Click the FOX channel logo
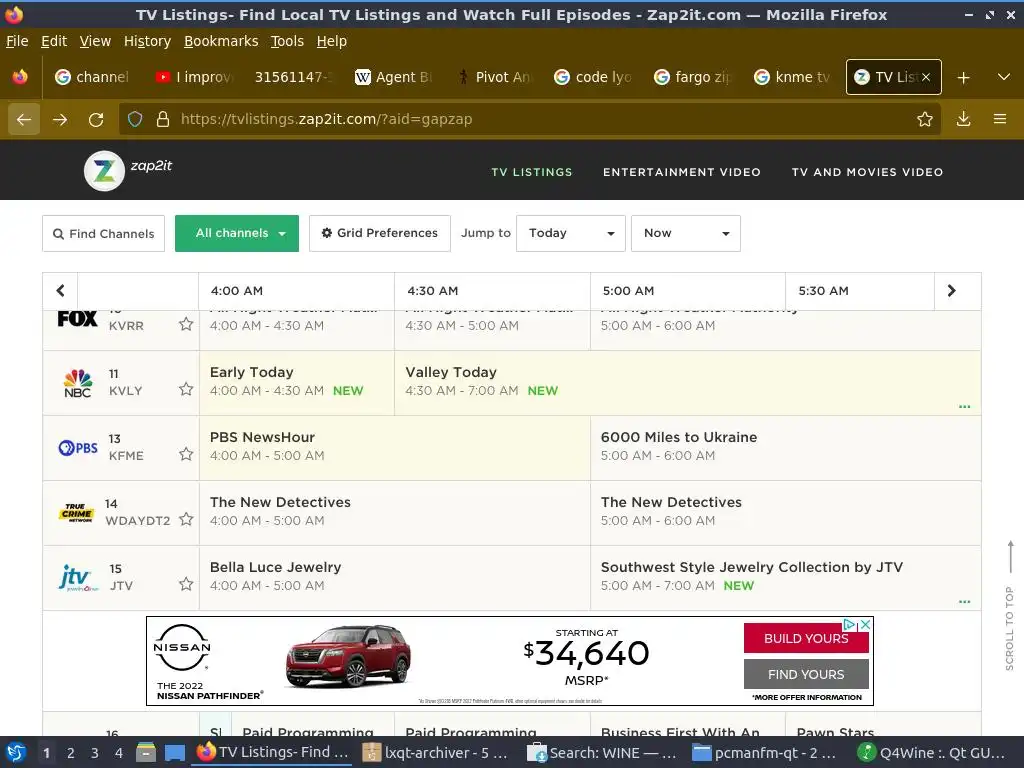Screen dimensions: 1024x768 tap(77, 319)
